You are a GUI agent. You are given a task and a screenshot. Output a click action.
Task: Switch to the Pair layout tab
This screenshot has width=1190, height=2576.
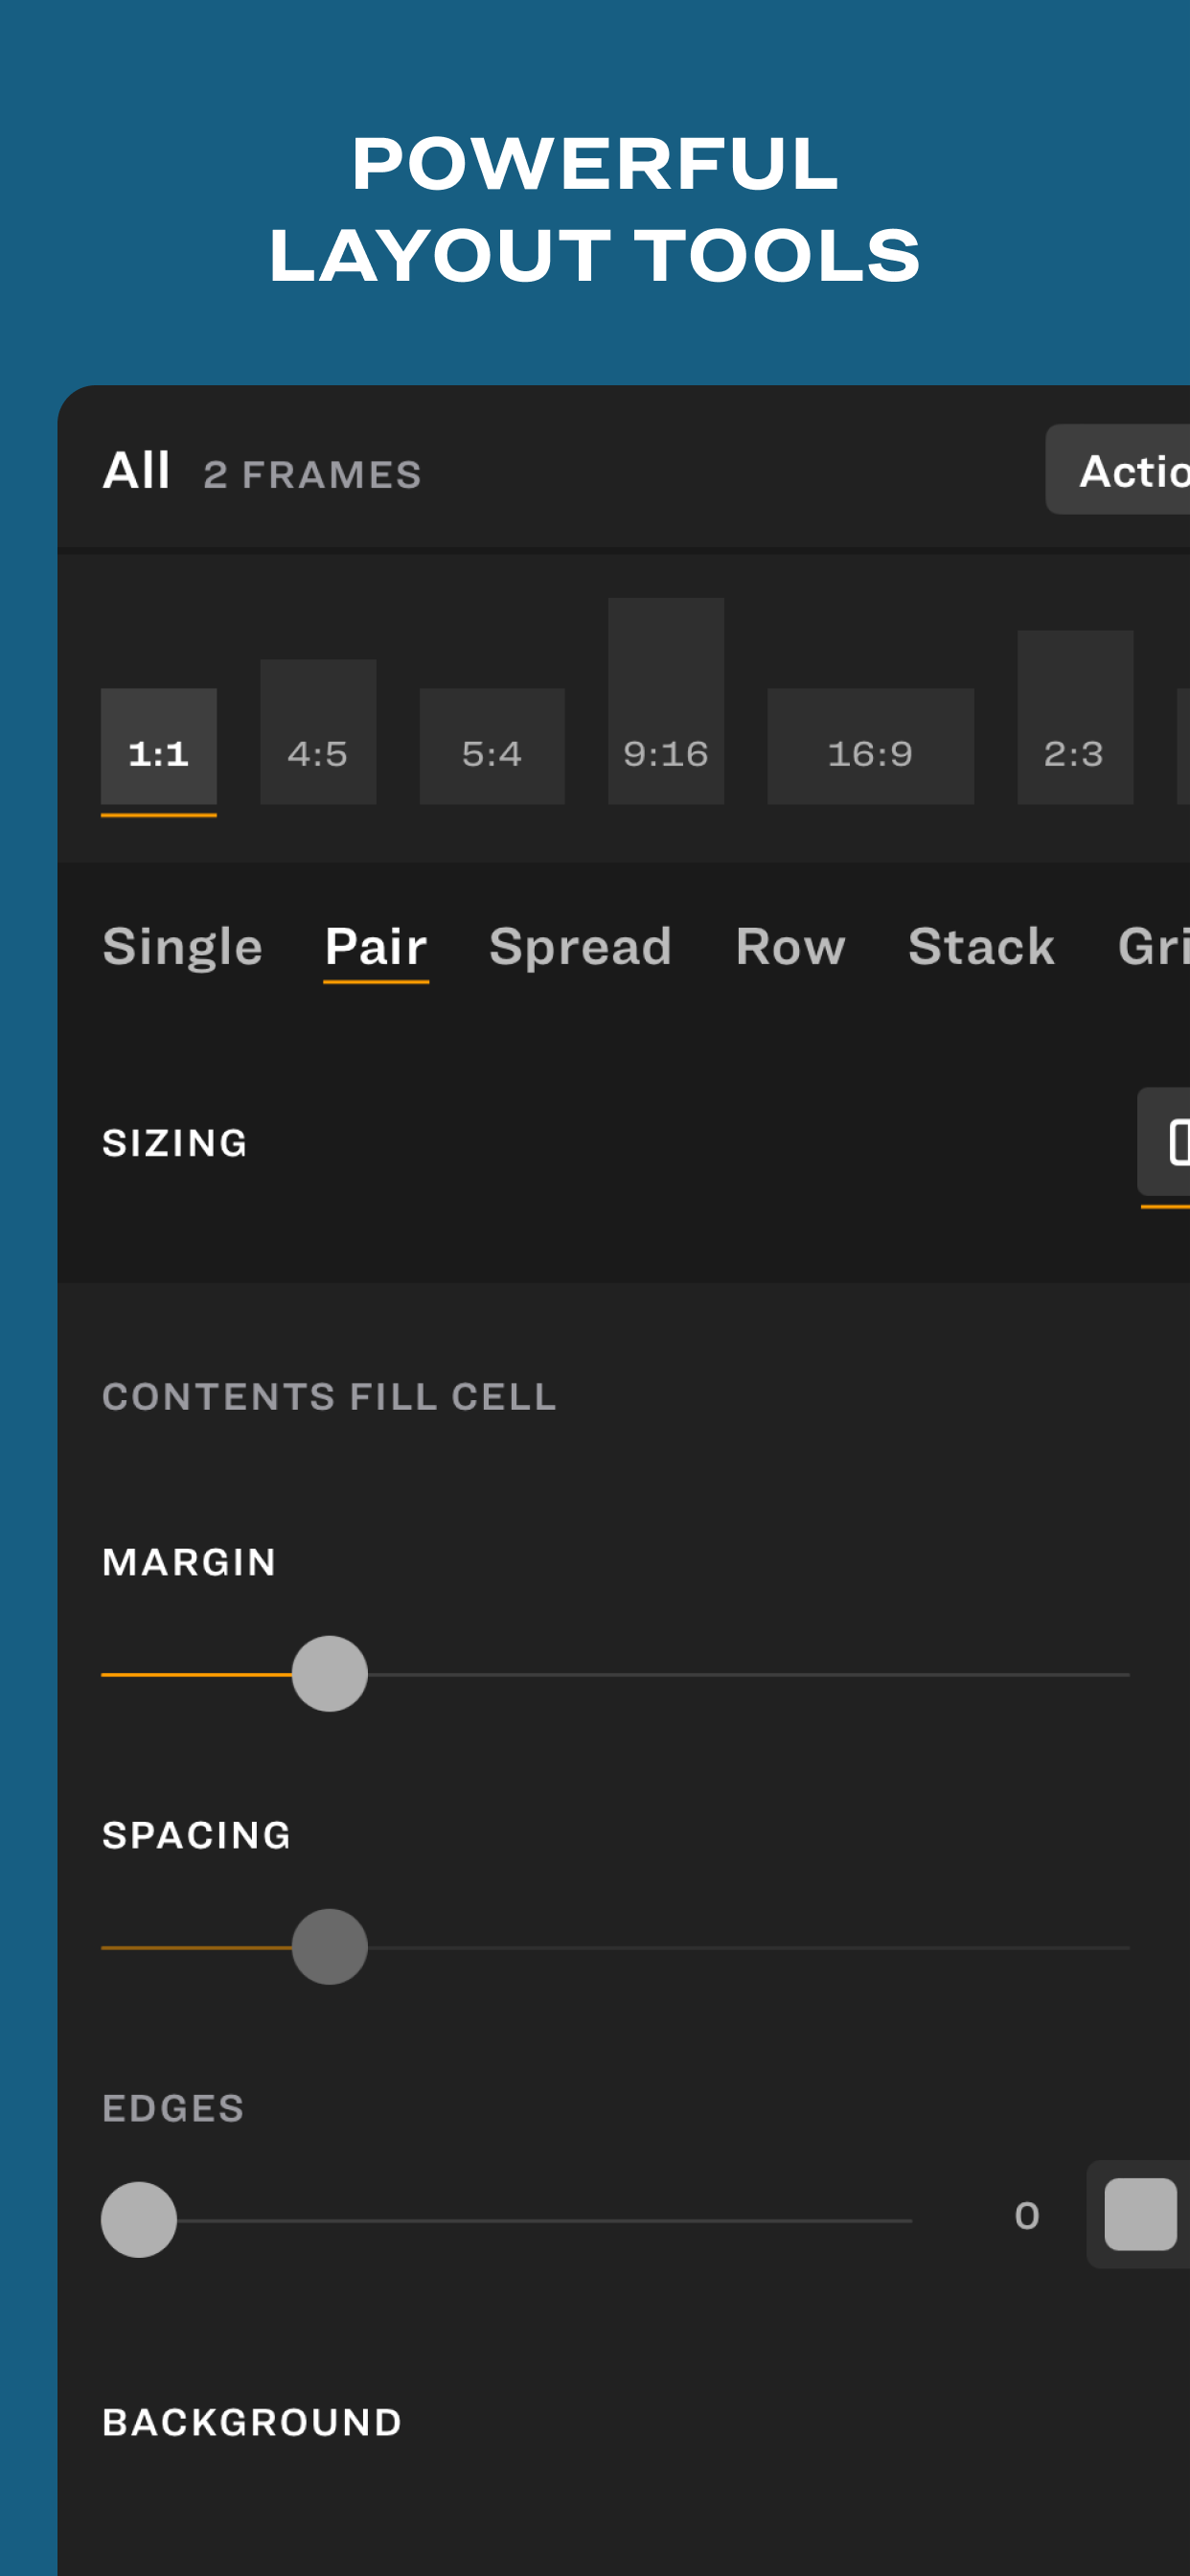pos(376,946)
